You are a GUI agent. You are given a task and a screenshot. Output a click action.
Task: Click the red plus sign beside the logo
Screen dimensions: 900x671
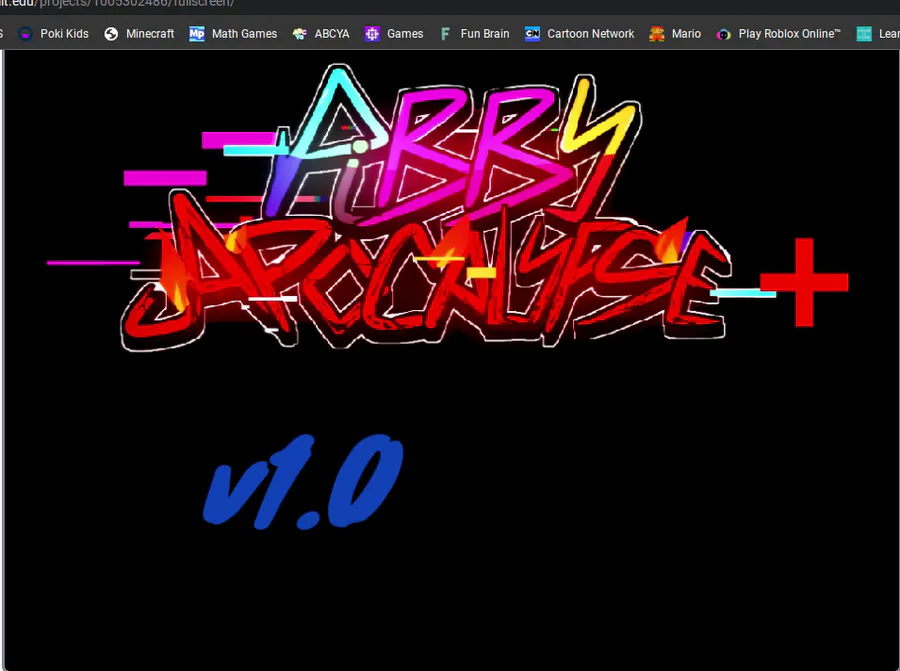804,282
